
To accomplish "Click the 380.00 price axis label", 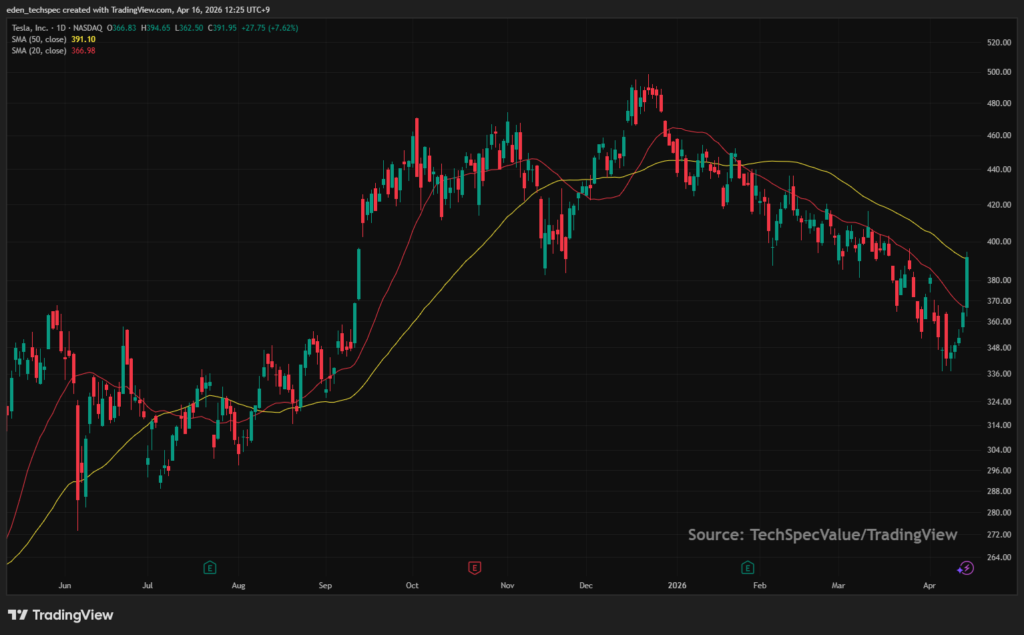I will coord(999,280).
